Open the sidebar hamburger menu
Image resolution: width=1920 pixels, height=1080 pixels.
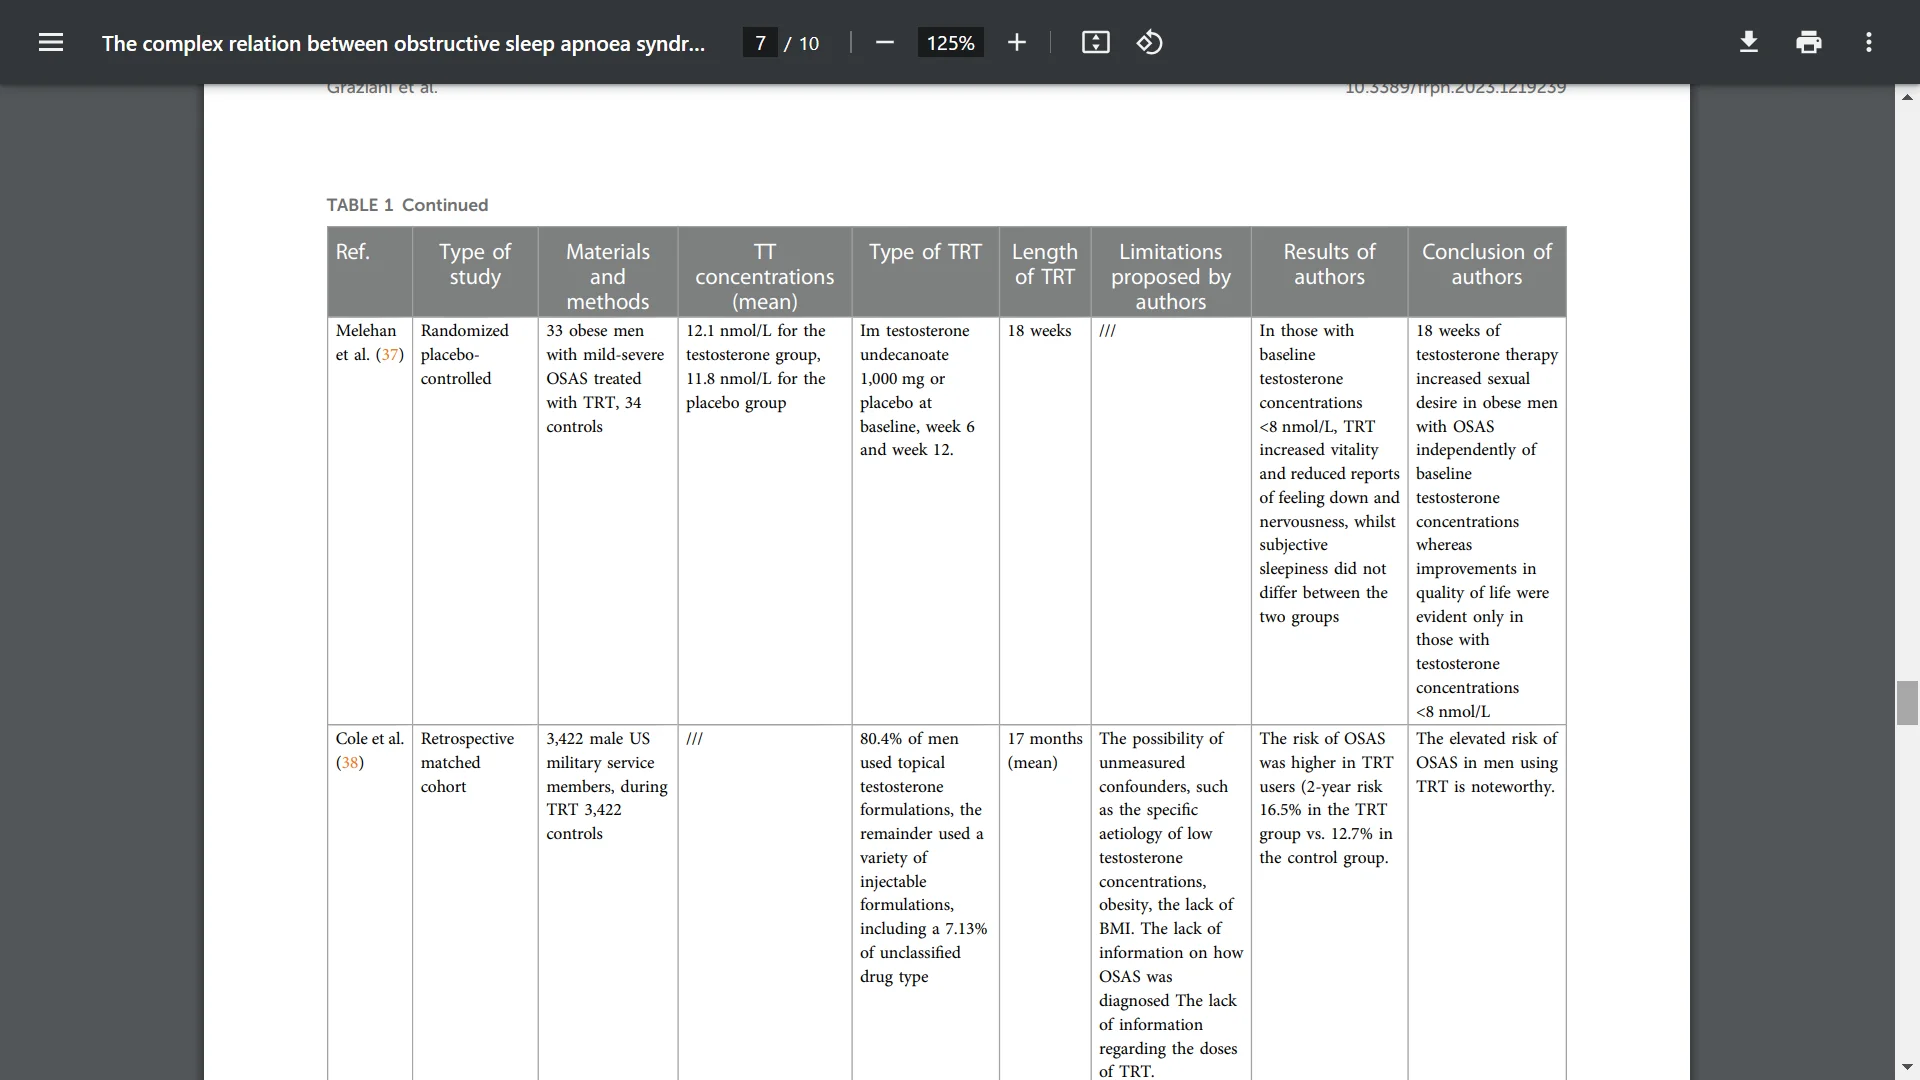click(51, 42)
